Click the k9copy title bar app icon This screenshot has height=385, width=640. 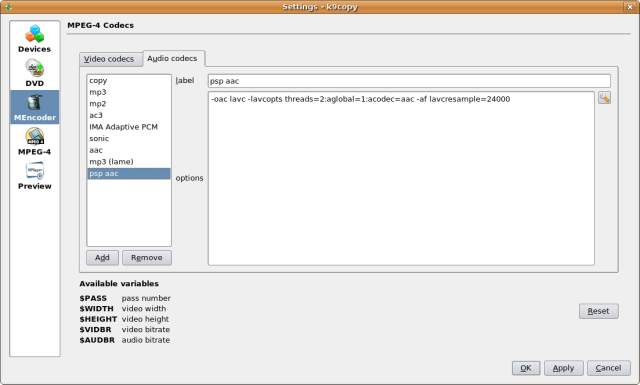(x=9, y=7)
